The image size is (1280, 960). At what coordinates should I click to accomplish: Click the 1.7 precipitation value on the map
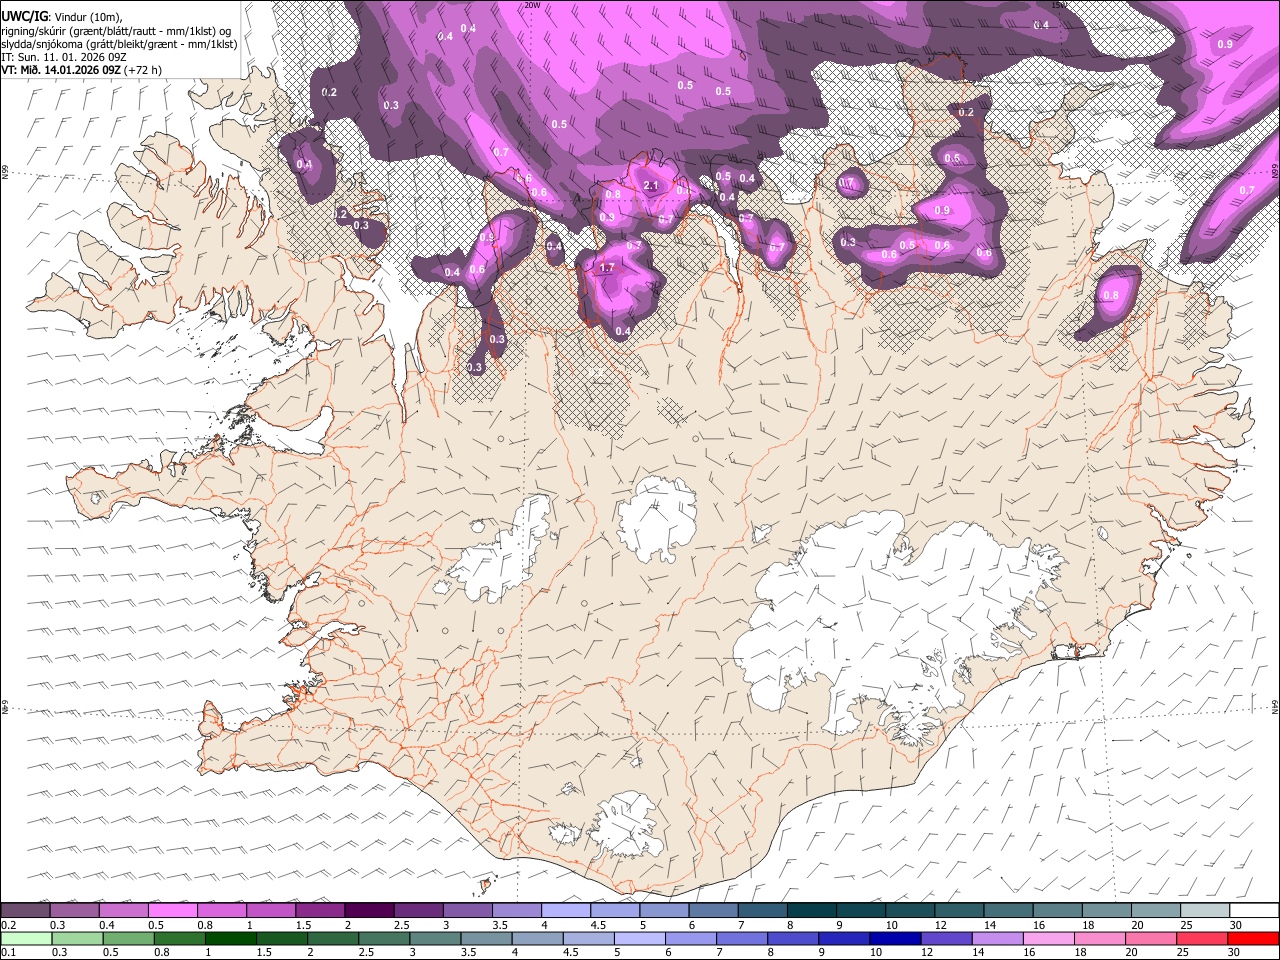[x=606, y=268]
